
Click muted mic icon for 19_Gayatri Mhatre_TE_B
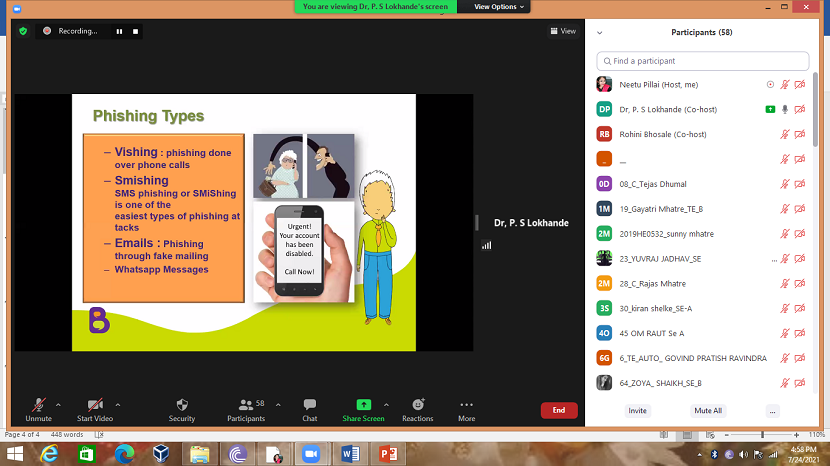(x=784, y=209)
